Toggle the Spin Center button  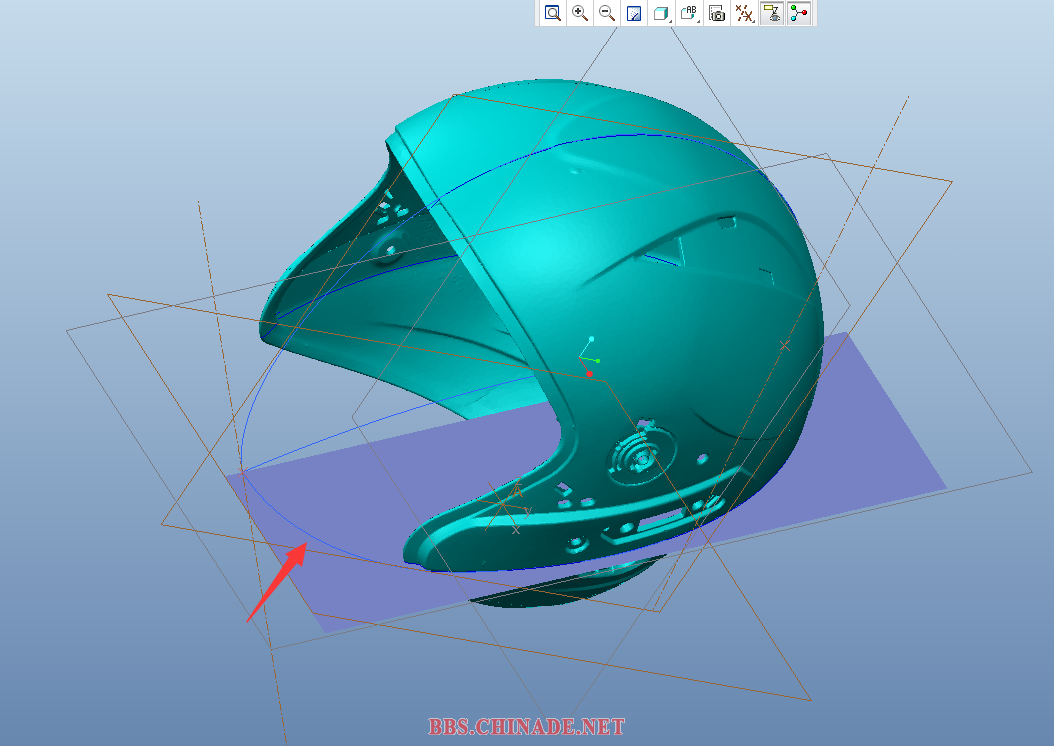point(799,13)
